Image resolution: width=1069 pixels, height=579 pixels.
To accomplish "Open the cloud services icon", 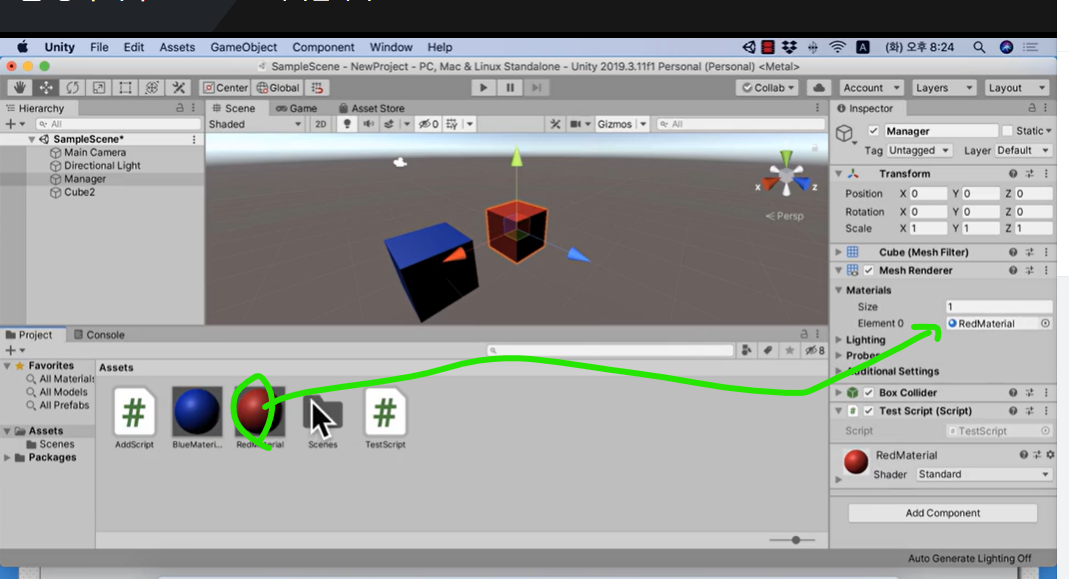I will click(819, 87).
